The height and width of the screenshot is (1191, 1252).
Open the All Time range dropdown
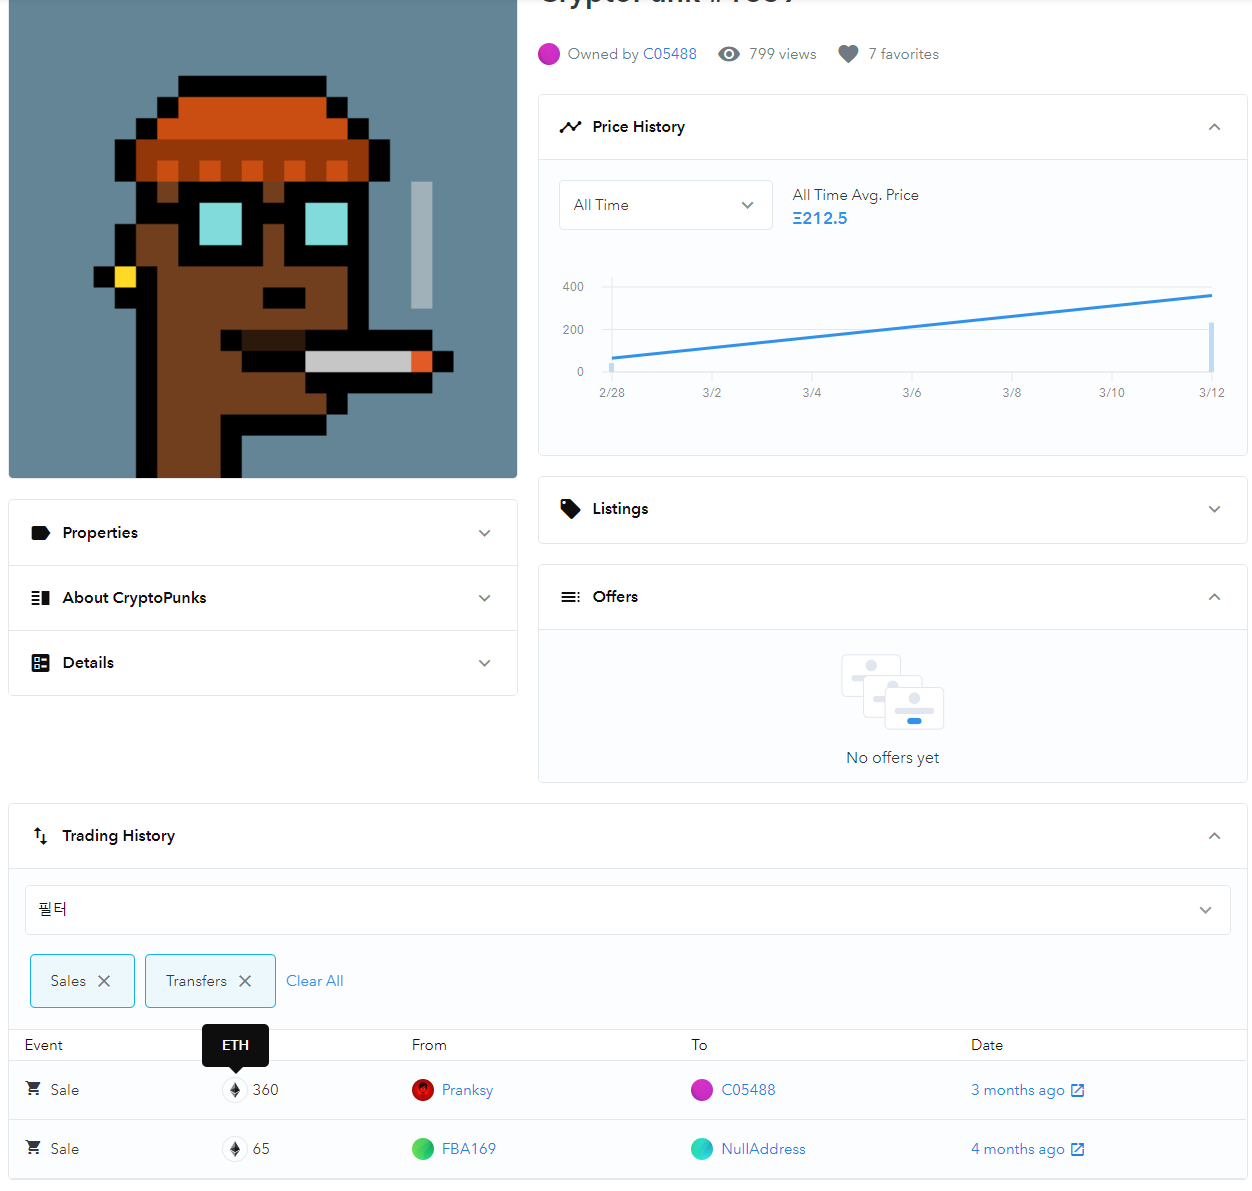(666, 205)
